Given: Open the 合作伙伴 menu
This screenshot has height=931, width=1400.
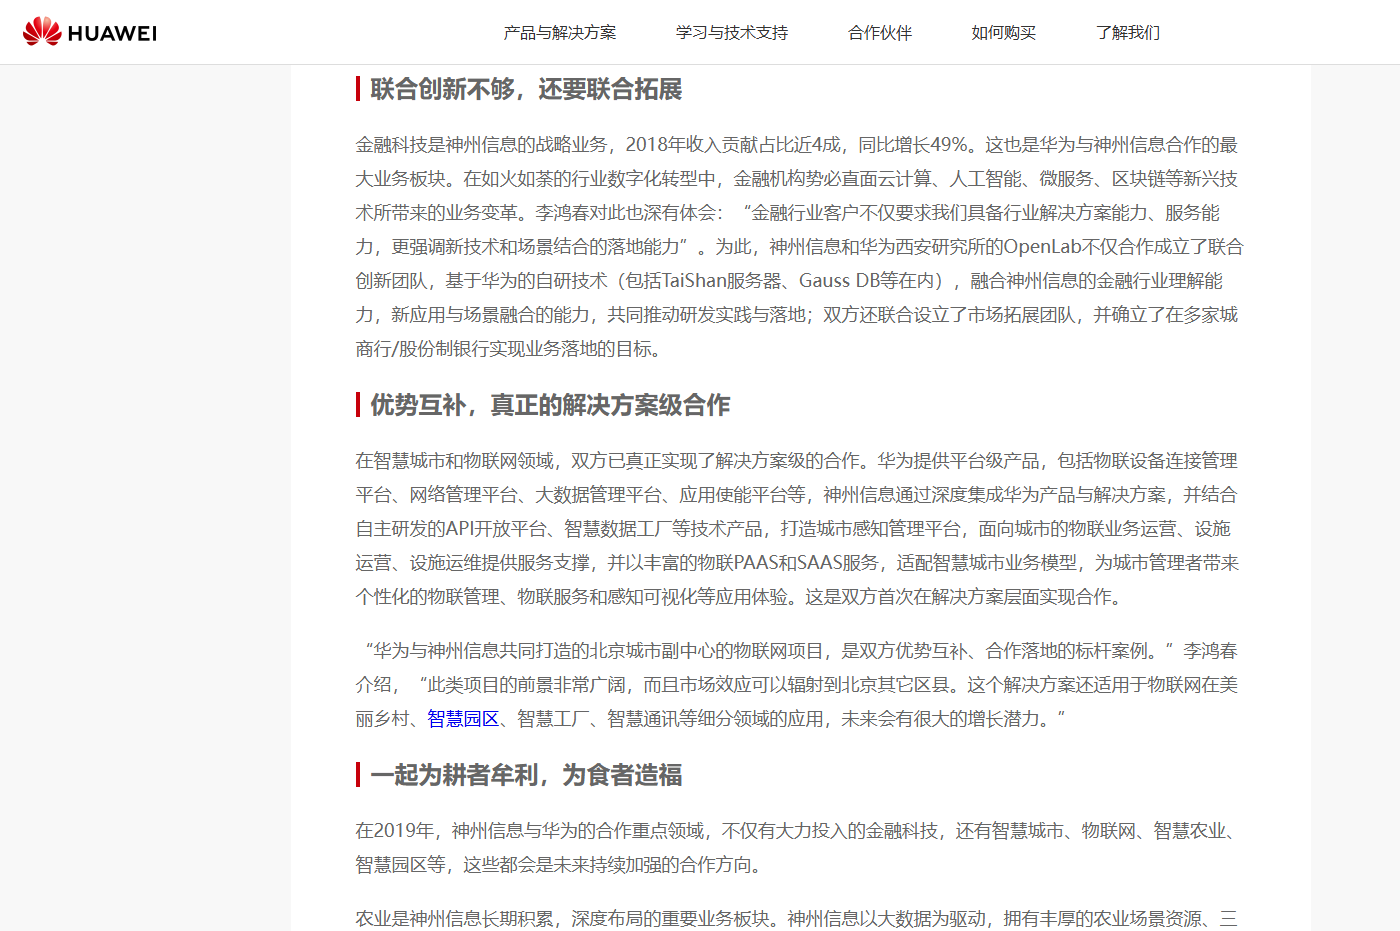Looking at the screenshot, I should point(880,33).
